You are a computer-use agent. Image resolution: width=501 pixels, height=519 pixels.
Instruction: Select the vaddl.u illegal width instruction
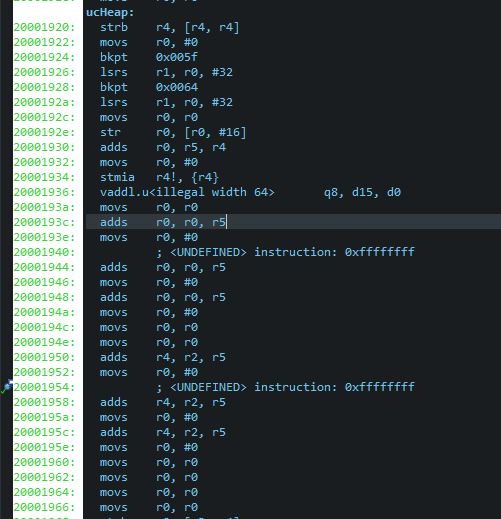[250, 192]
